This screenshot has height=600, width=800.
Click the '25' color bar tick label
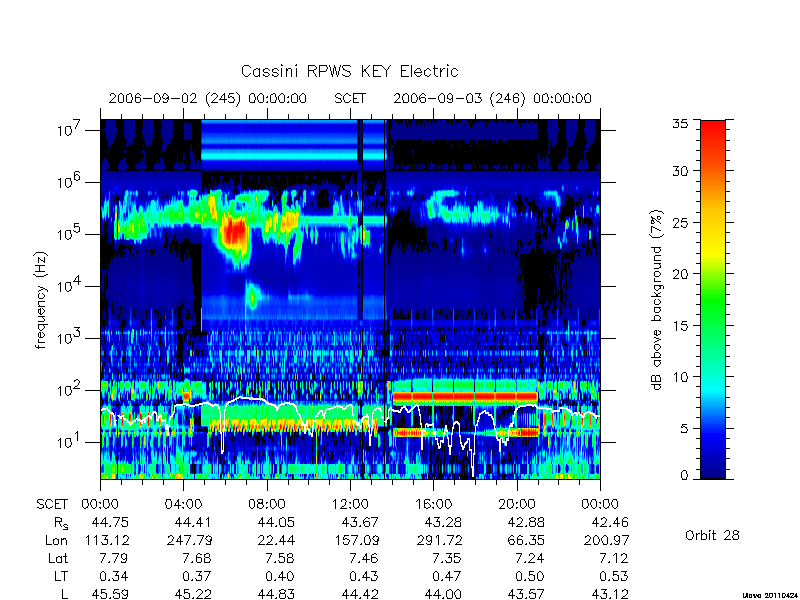point(680,222)
